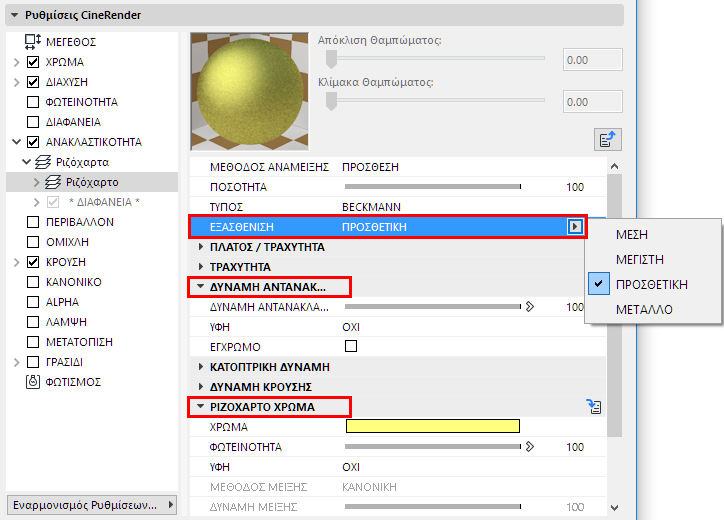Collapse the ΑΝΑΚΛΑΣΤΙΚΟΤΗΤΑ tree node
This screenshot has width=724, height=520.
click(x=17, y=142)
